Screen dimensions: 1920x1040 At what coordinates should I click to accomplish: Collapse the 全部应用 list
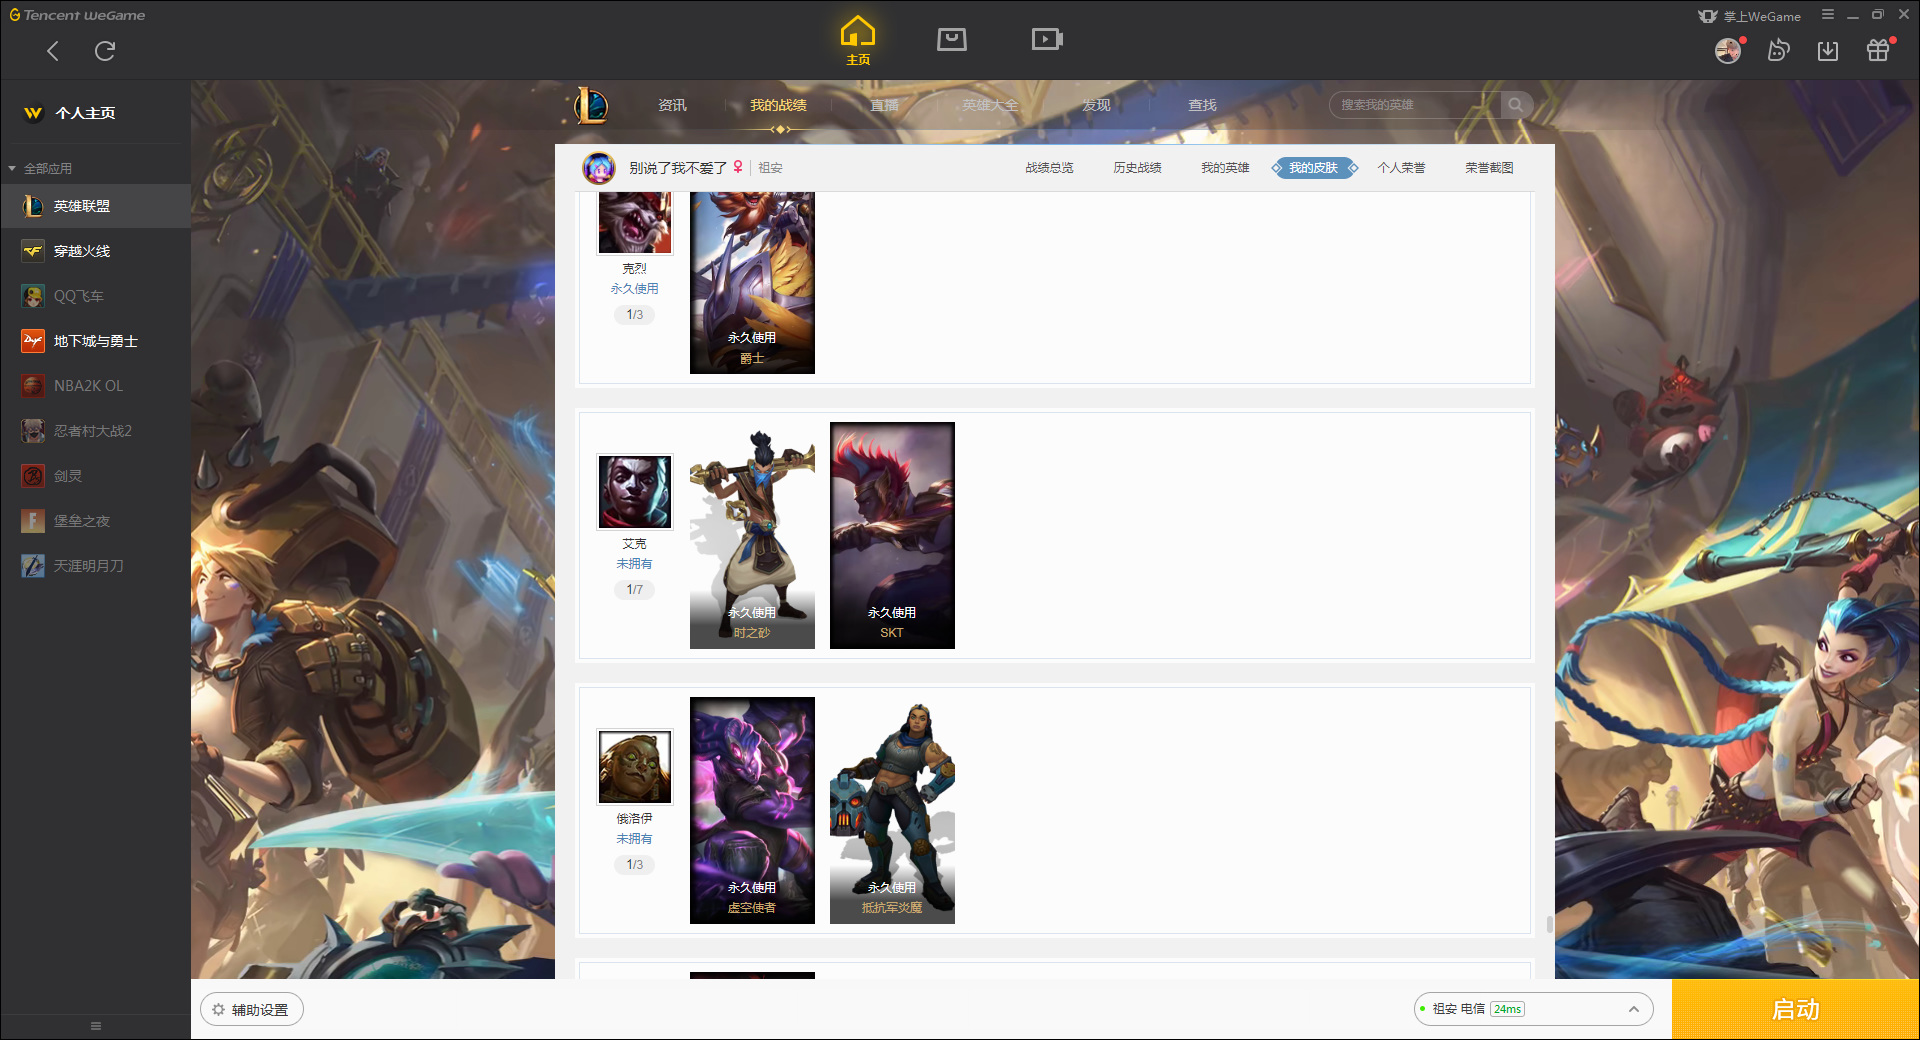coord(40,168)
